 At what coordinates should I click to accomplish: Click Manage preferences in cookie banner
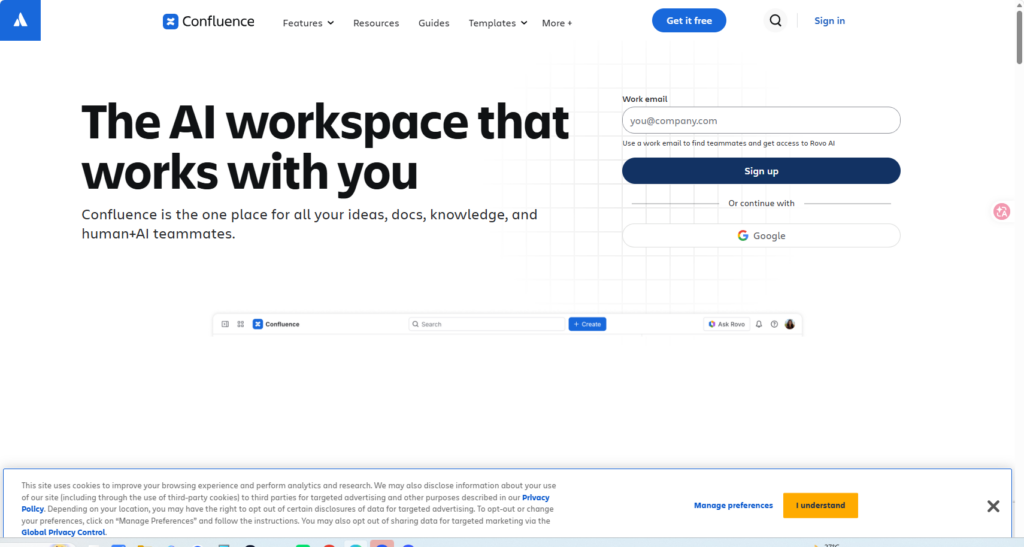(733, 505)
